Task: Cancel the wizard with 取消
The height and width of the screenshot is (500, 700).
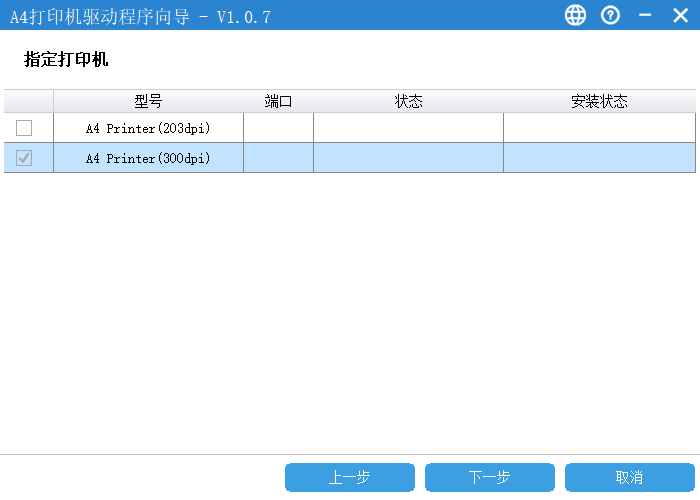Action: click(630, 477)
